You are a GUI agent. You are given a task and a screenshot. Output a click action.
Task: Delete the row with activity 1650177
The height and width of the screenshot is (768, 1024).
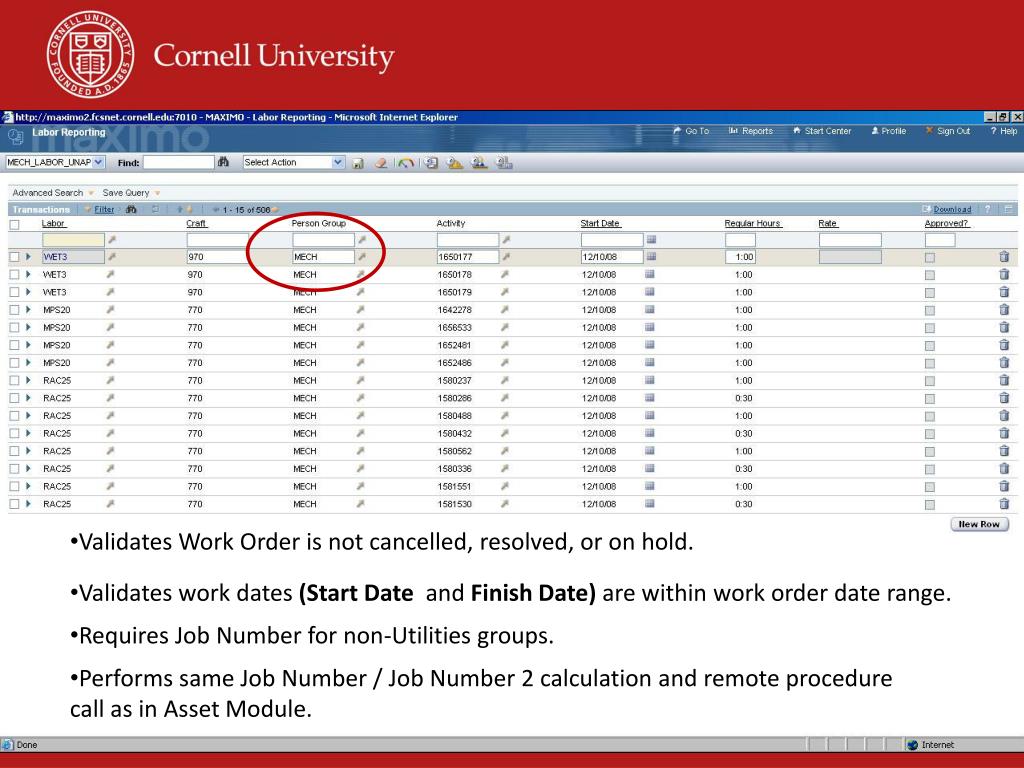point(1004,257)
